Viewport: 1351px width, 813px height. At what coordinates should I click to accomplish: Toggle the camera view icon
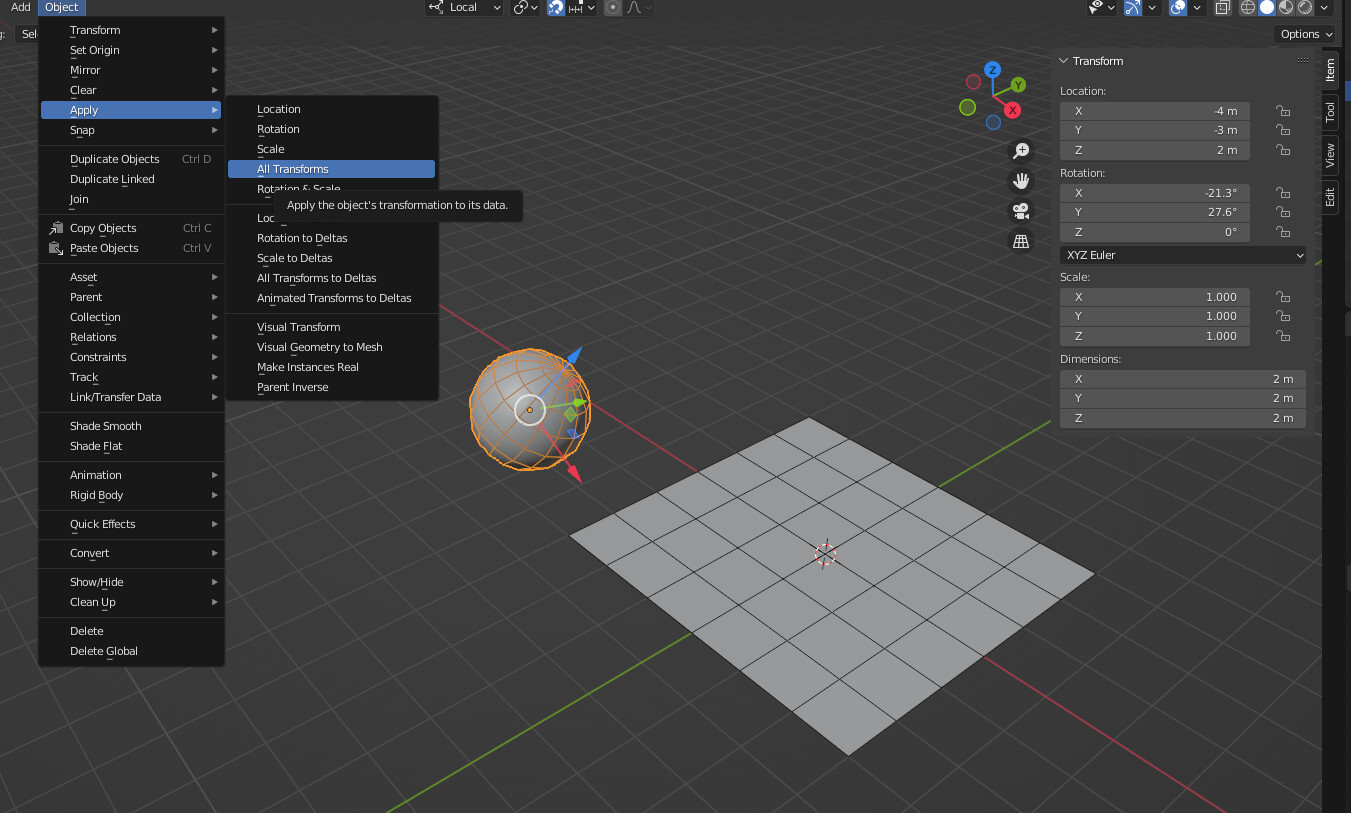tap(1021, 211)
